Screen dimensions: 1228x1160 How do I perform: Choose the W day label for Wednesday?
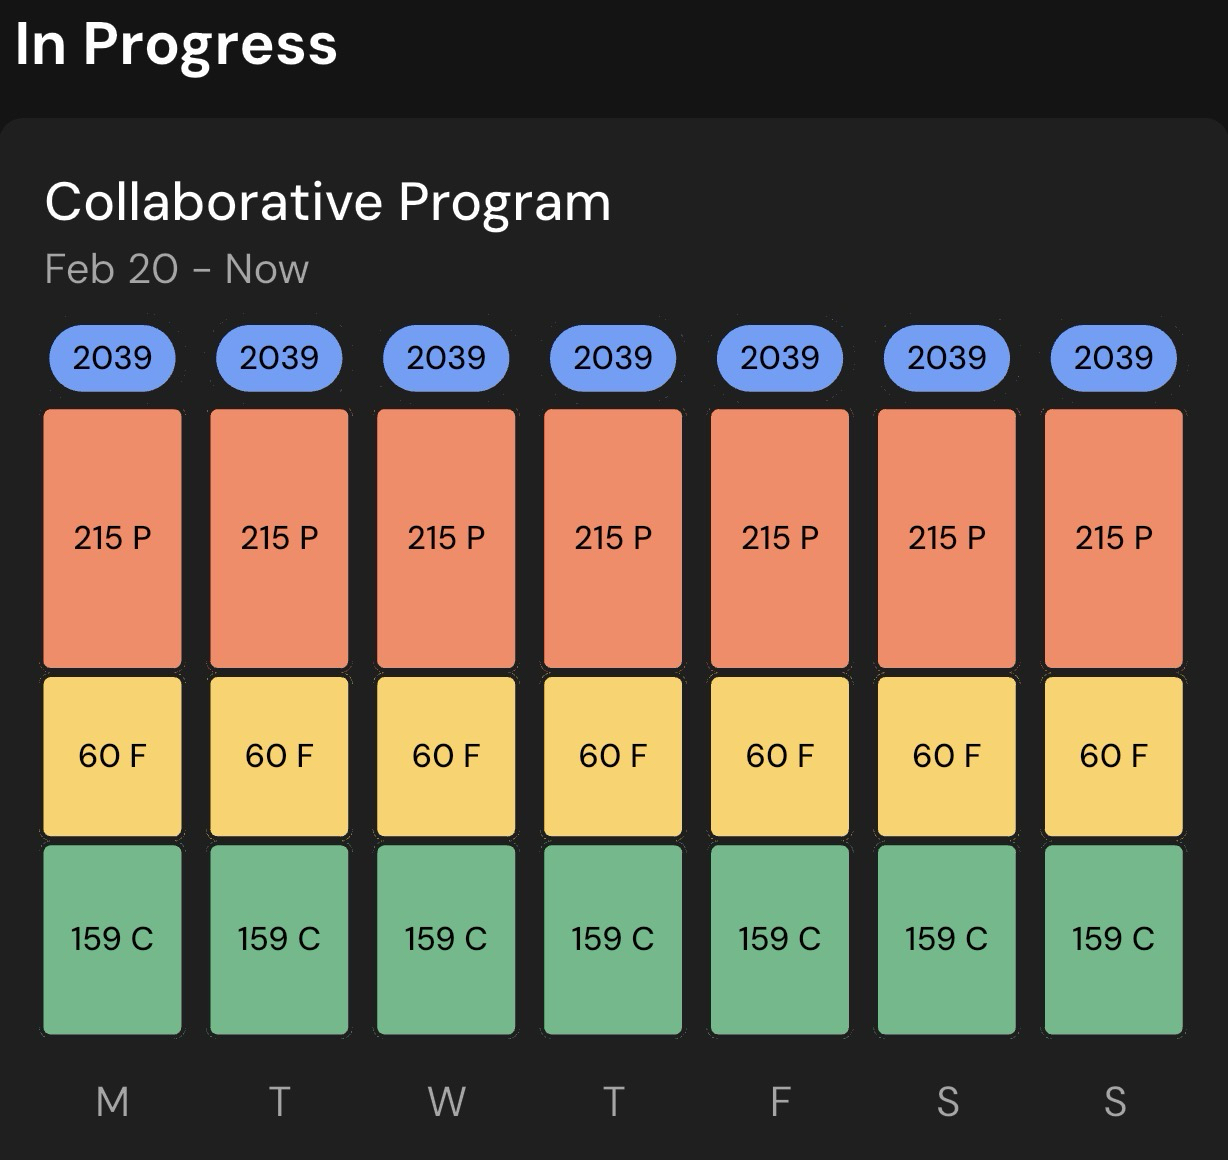tap(446, 1102)
